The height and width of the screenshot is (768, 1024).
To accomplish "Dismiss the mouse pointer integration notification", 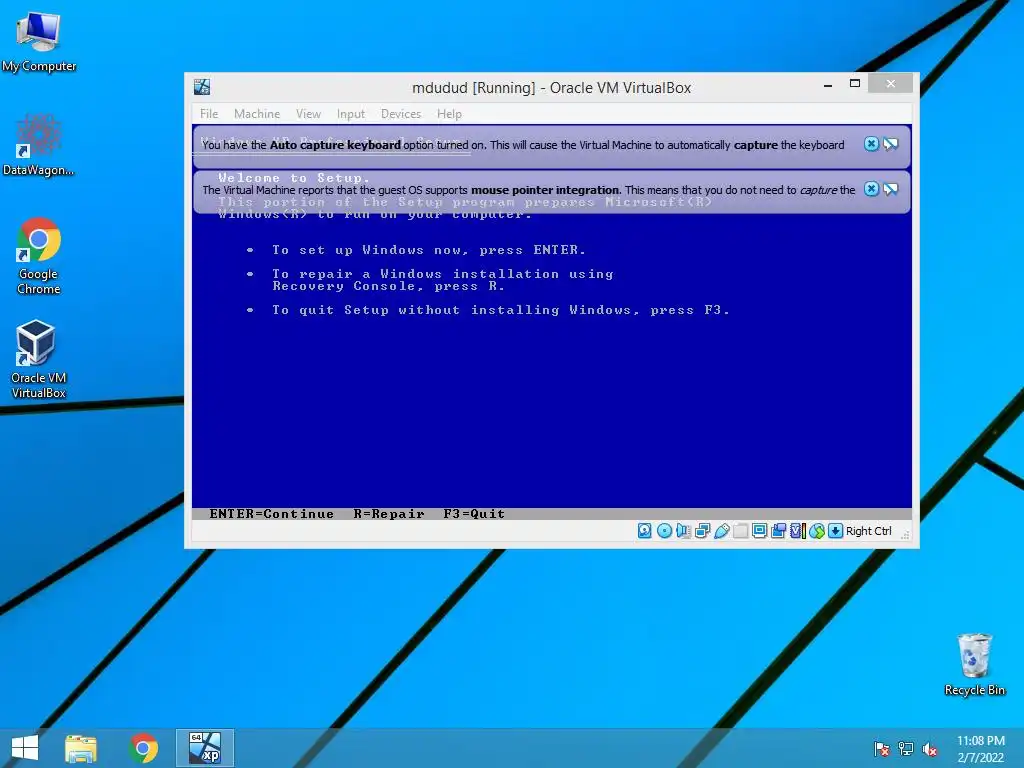I will pyautogui.click(x=871, y=189).
